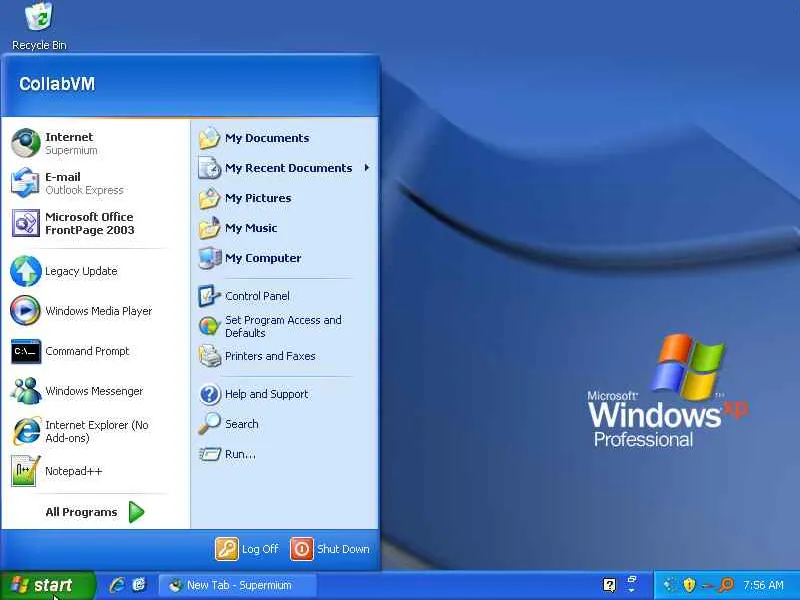800x600 pixels.
Task: Open Internet Explorer (No Add-ons)
Action: [x=95, y=431]
